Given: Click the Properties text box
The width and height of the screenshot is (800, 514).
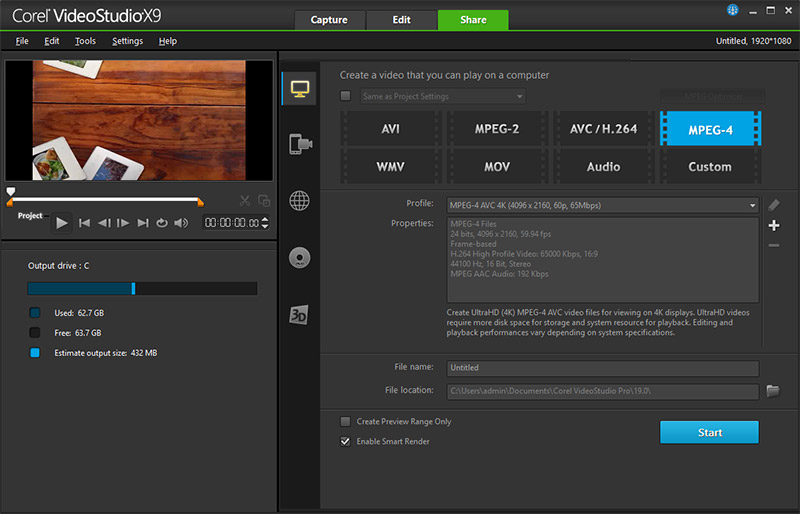Looking at the screenshot, I should (x=603, y=260).
